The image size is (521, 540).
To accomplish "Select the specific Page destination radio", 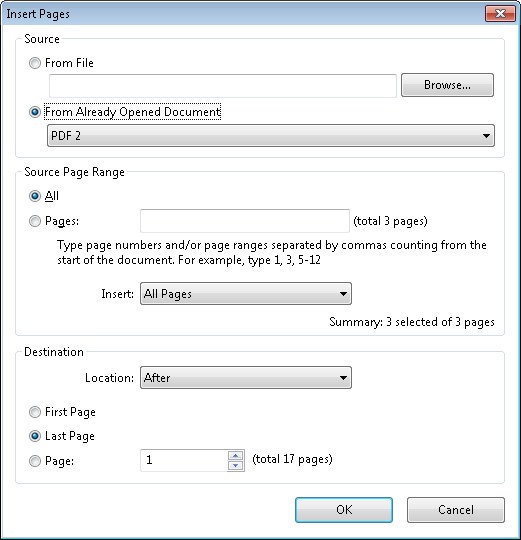I will point(35,461).
